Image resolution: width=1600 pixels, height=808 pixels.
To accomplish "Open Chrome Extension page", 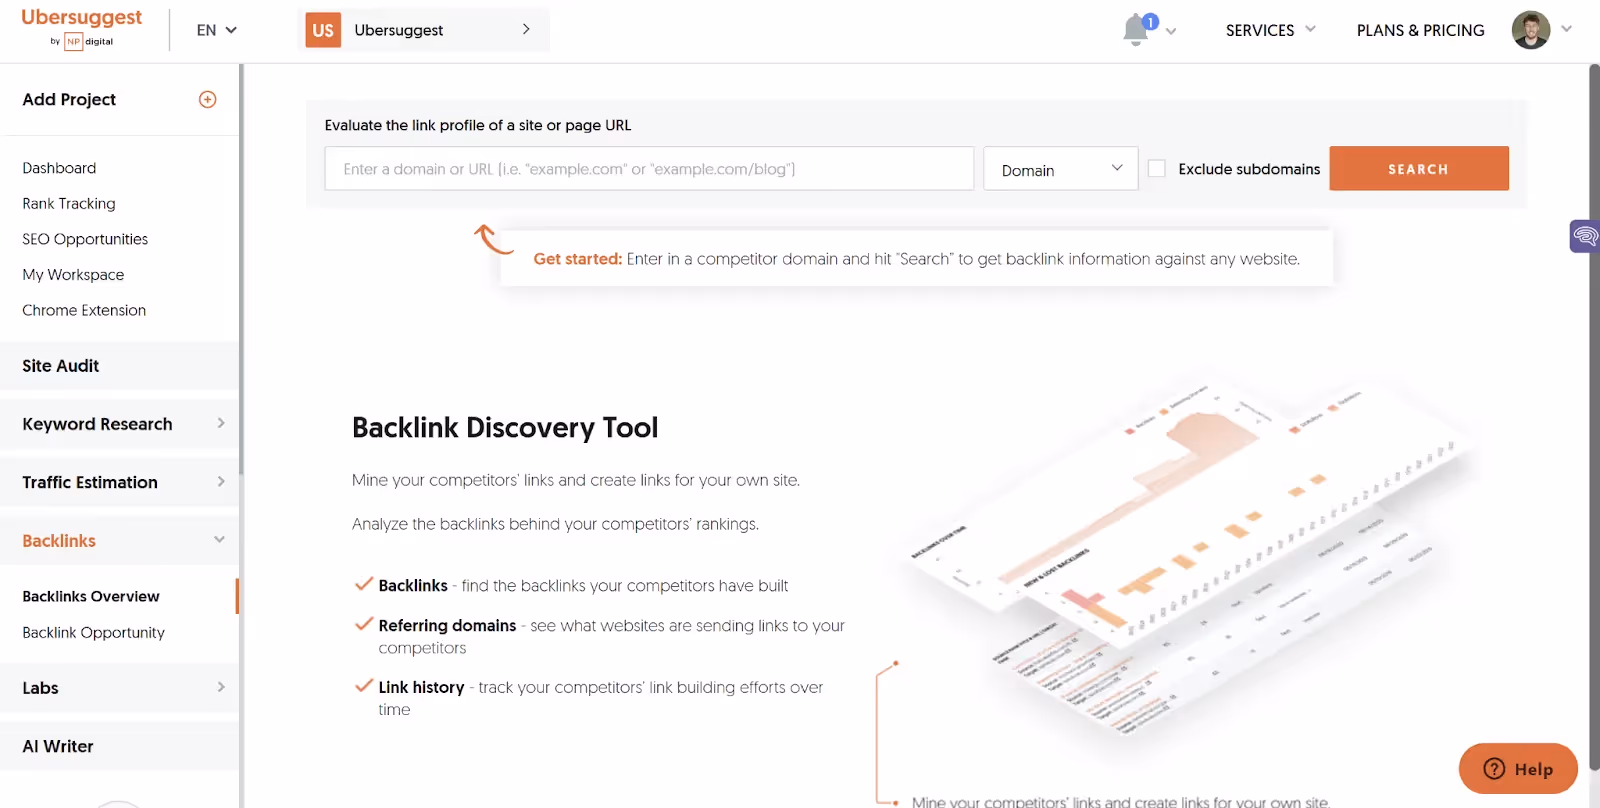I will (x=84, y=310).
